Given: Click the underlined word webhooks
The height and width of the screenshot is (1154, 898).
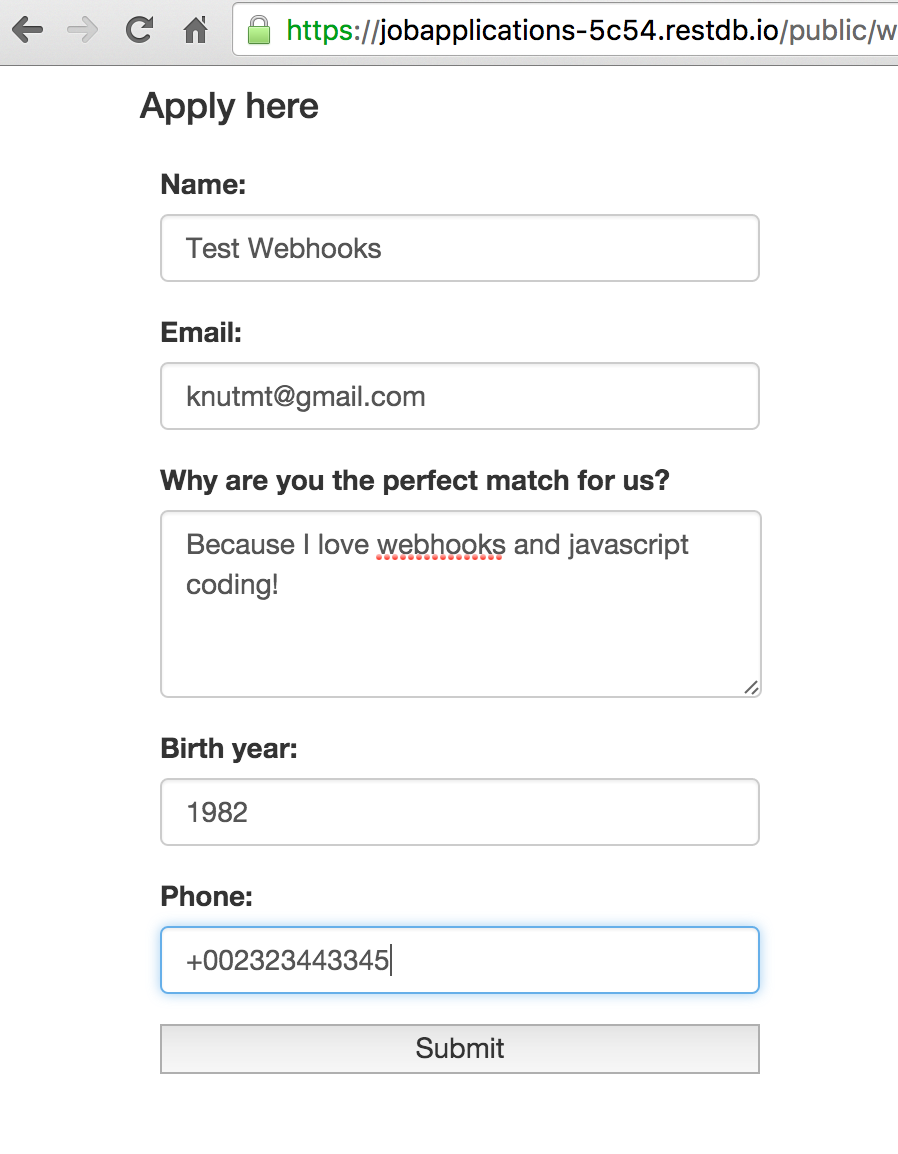Looking at the screenshot, I should [x=440, y=545].
